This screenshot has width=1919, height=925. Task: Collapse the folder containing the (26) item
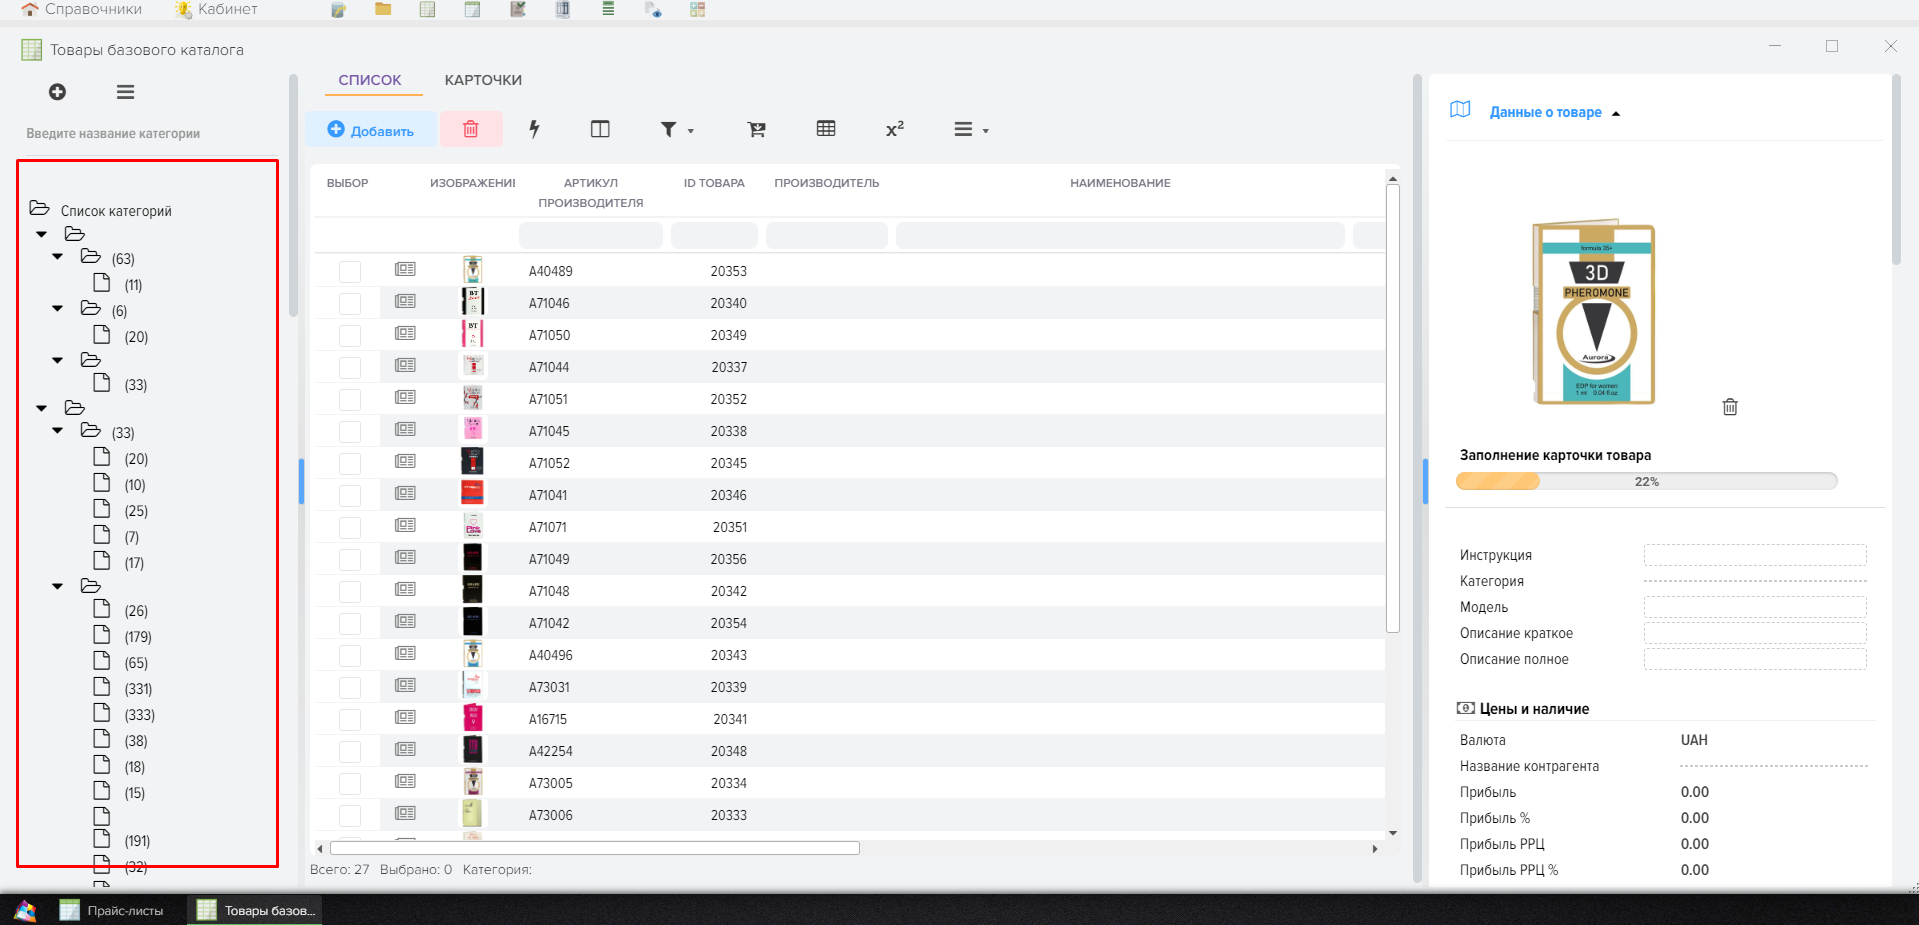[x=58, y=587]
